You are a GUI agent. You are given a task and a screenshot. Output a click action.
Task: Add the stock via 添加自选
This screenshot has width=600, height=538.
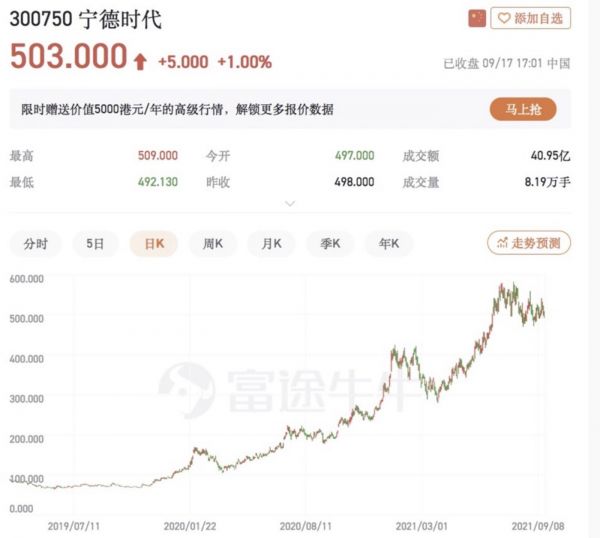(x=530, y=18)
